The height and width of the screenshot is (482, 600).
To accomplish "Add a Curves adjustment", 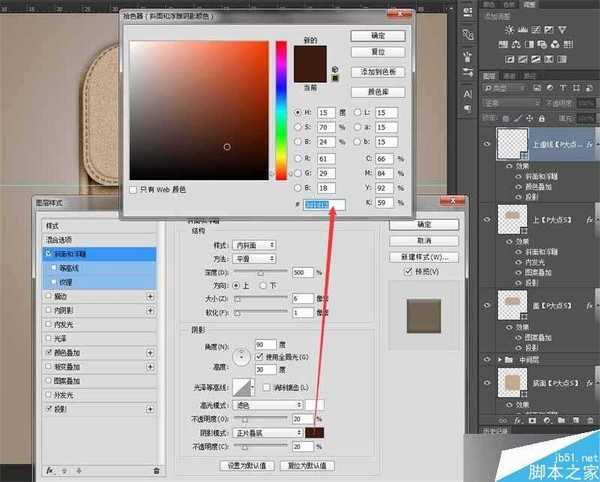I will pos(536,30).
